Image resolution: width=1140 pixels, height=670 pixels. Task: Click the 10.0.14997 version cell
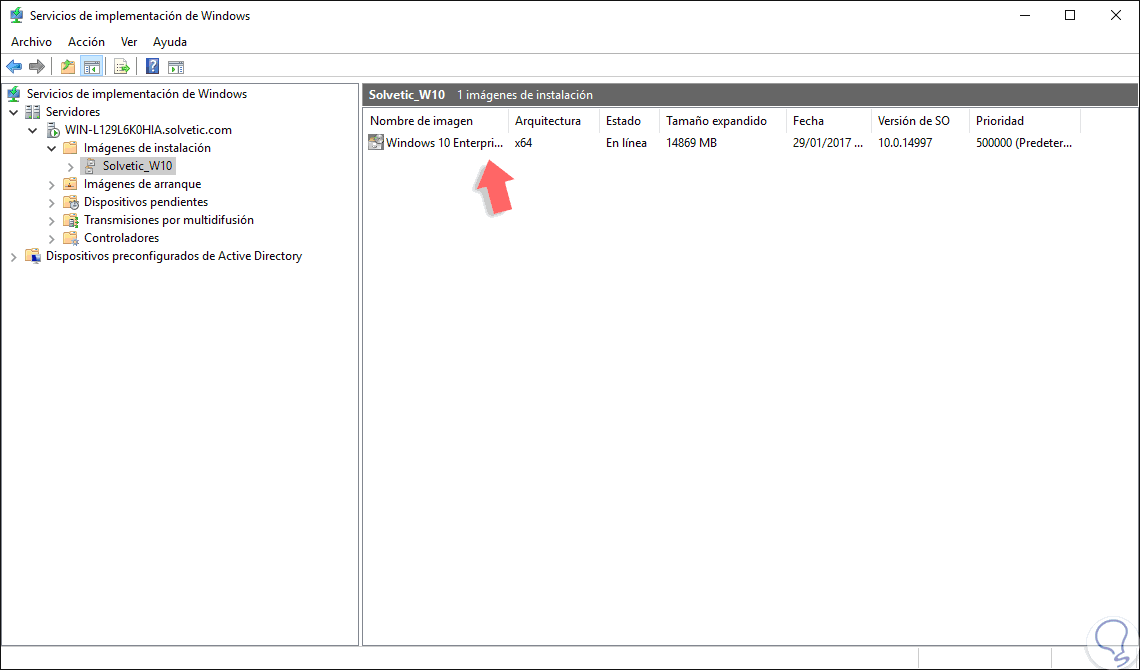(905, 142)
